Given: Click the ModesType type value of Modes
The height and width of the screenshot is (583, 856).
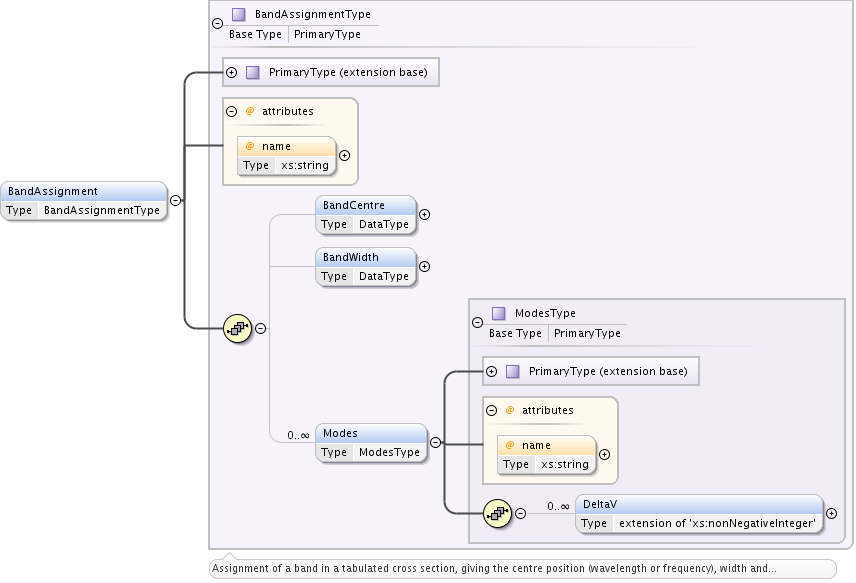Looking at the screenshot, I should click(x=389, y=453).
